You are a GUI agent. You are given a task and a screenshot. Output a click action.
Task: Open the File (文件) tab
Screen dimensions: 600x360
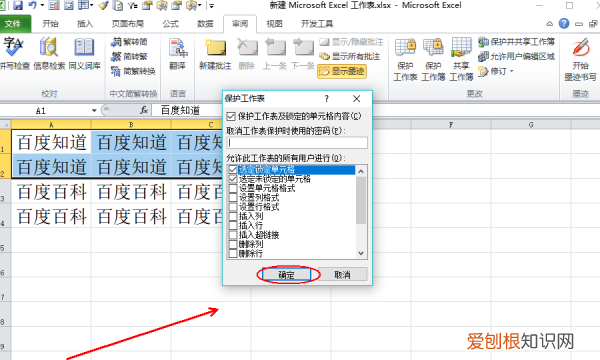click(13, 24)
